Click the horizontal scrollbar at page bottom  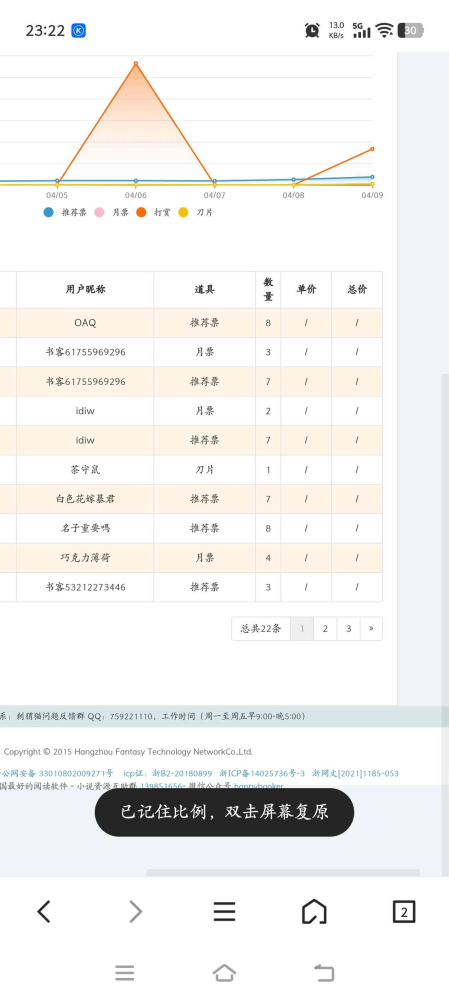point(283,873)
